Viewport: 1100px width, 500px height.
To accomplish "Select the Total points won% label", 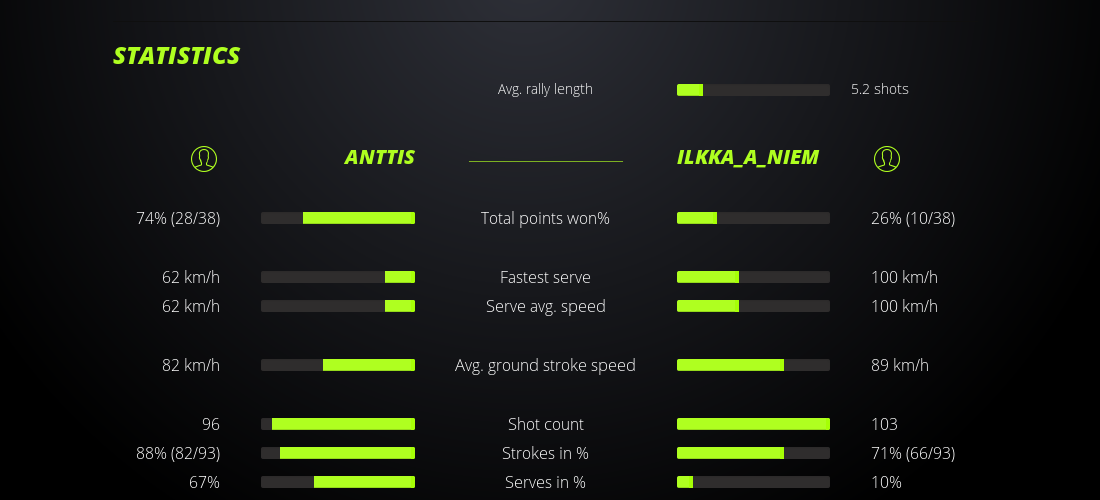I will point(545,218).
